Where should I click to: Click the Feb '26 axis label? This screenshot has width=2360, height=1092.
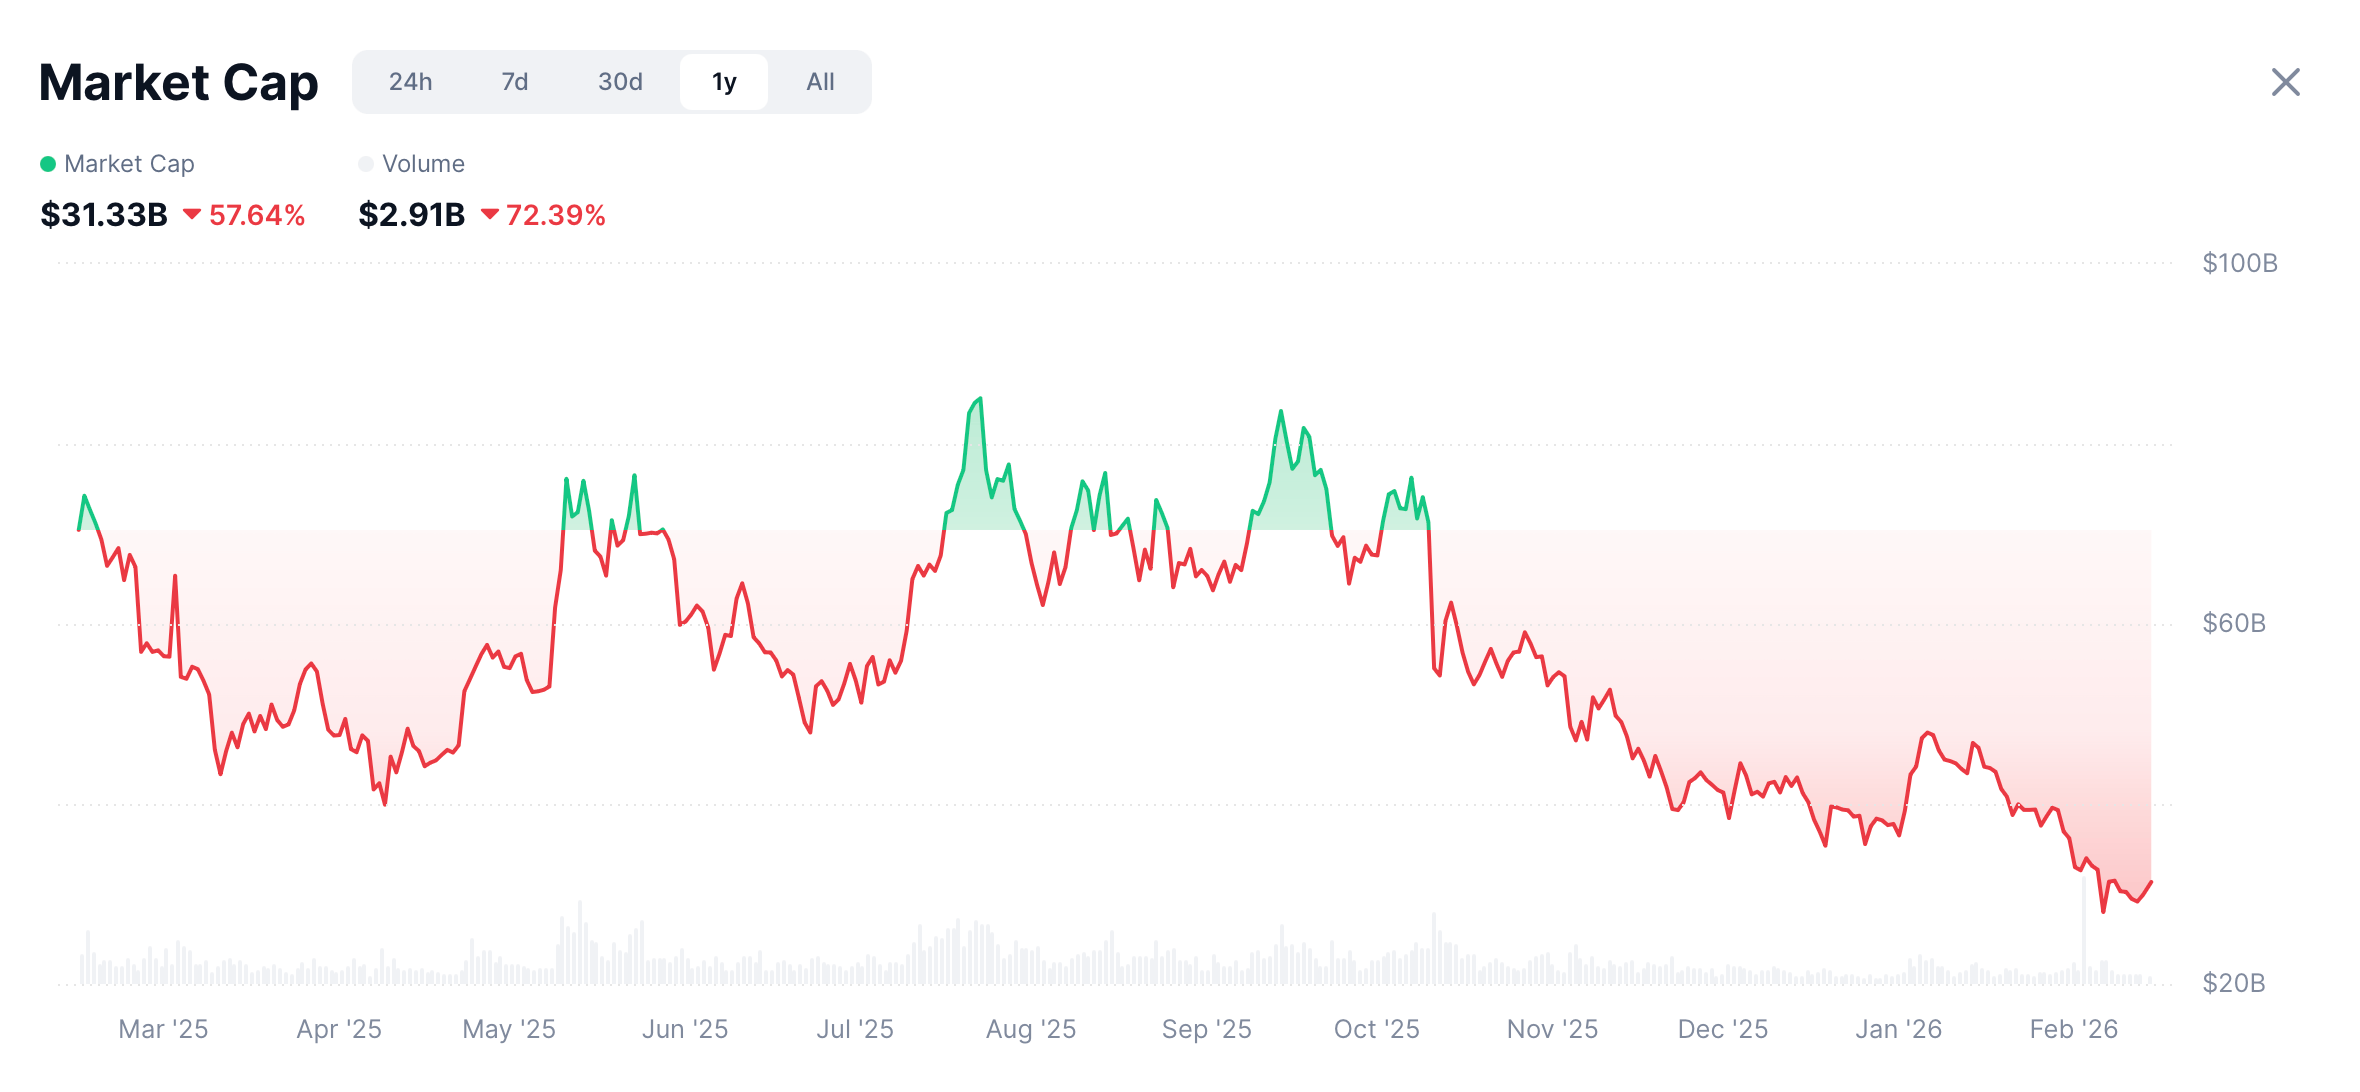(x=2073, y=1029)
